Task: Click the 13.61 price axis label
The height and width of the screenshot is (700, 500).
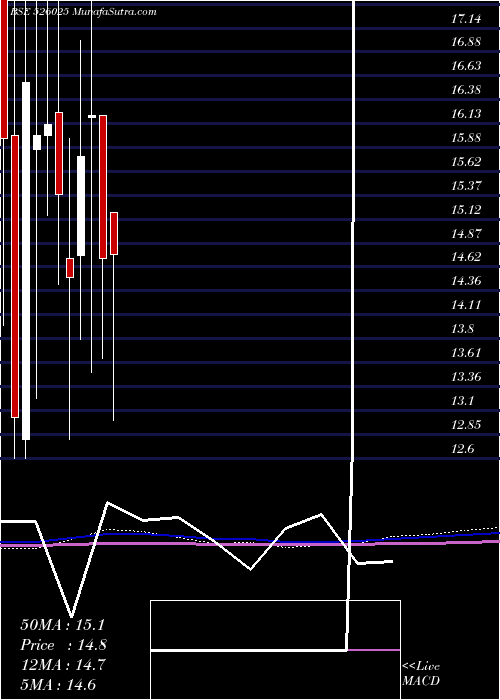Action: (x=466, y=353)
